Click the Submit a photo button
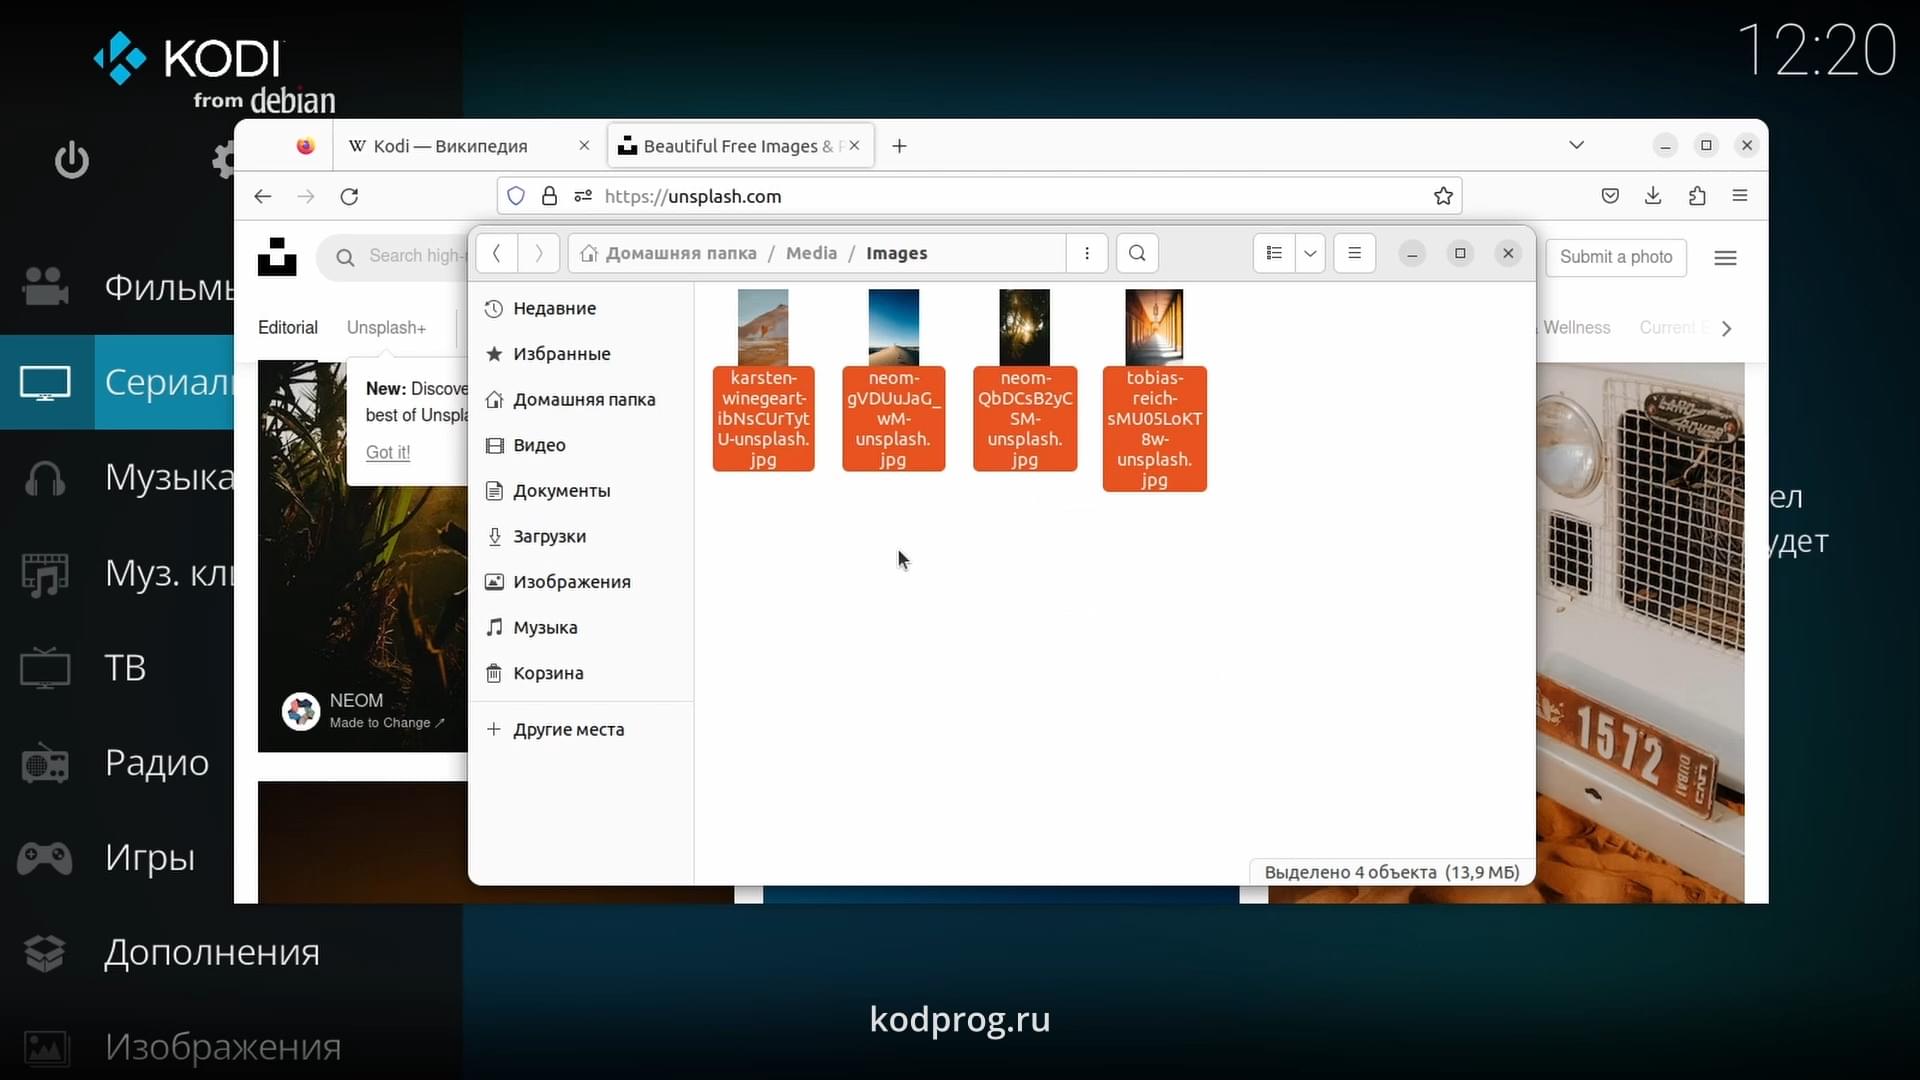Screen dimensions: 1920x1080 (x=1616, y=257)
